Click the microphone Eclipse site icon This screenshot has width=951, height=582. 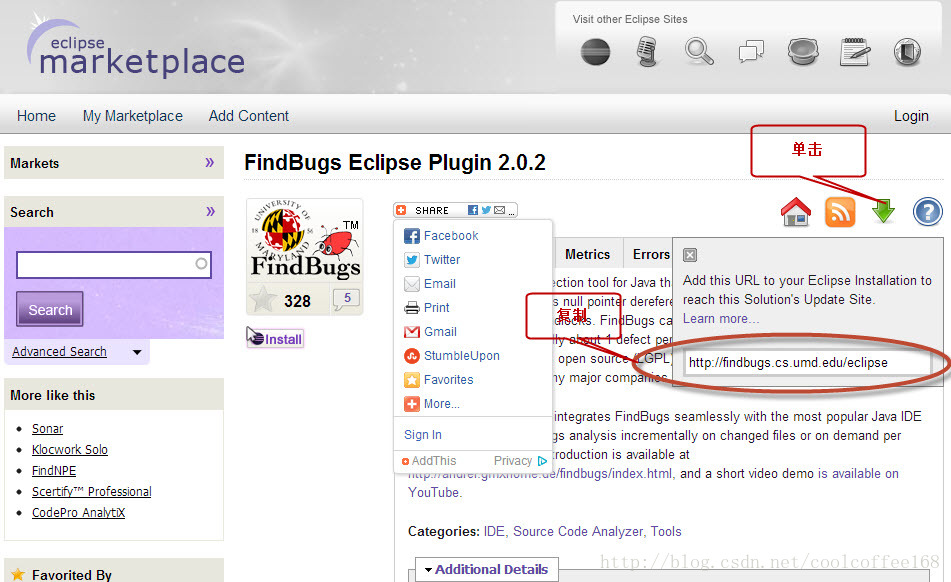[x=647, y=52]
